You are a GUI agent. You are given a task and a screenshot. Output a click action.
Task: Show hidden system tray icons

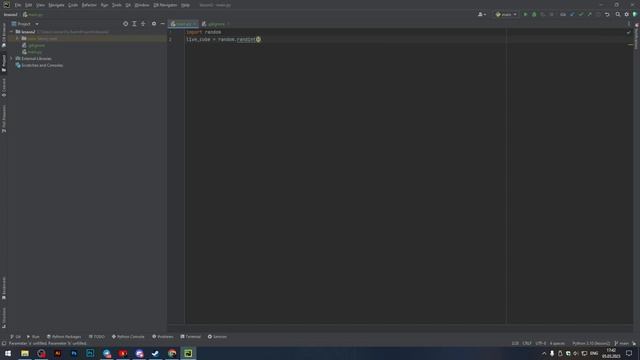[544, 353]
